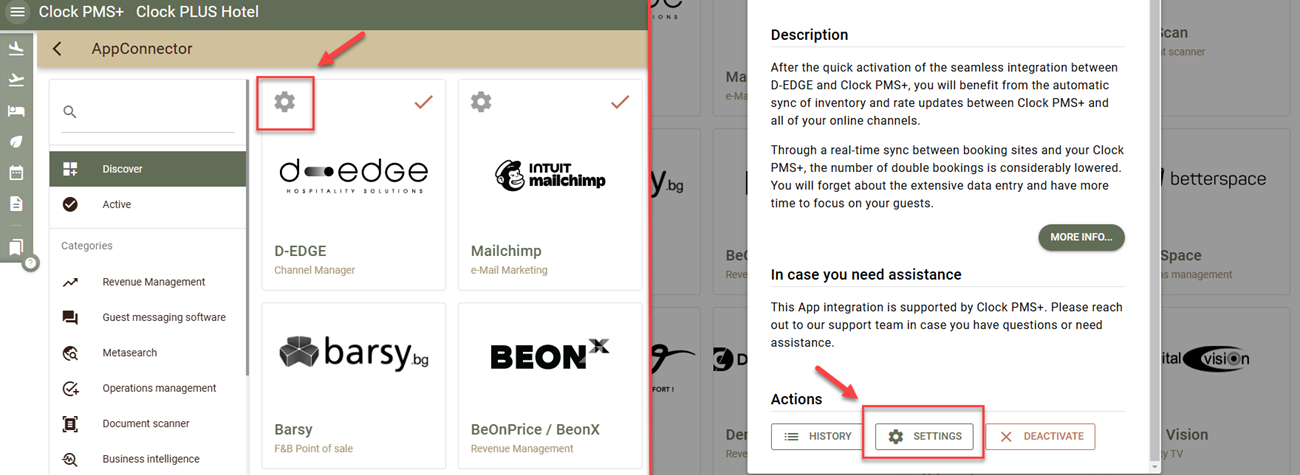Click the leaf icon in sidebar

click(x=15, y=142)
